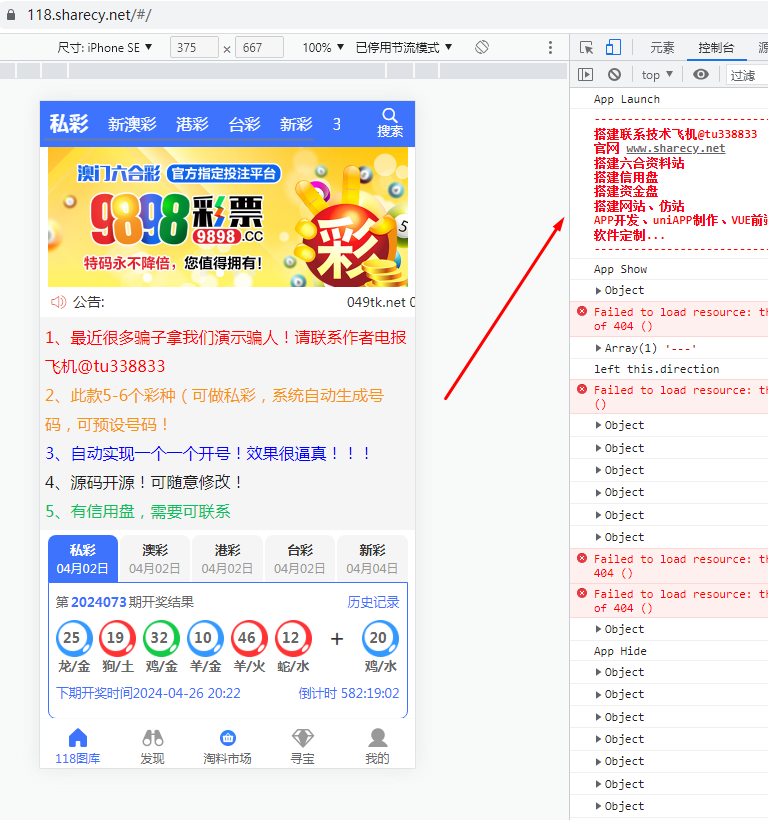The image size is (768, 820).
Task: Click issue number 2024073 text
Action: click(99, 602)
